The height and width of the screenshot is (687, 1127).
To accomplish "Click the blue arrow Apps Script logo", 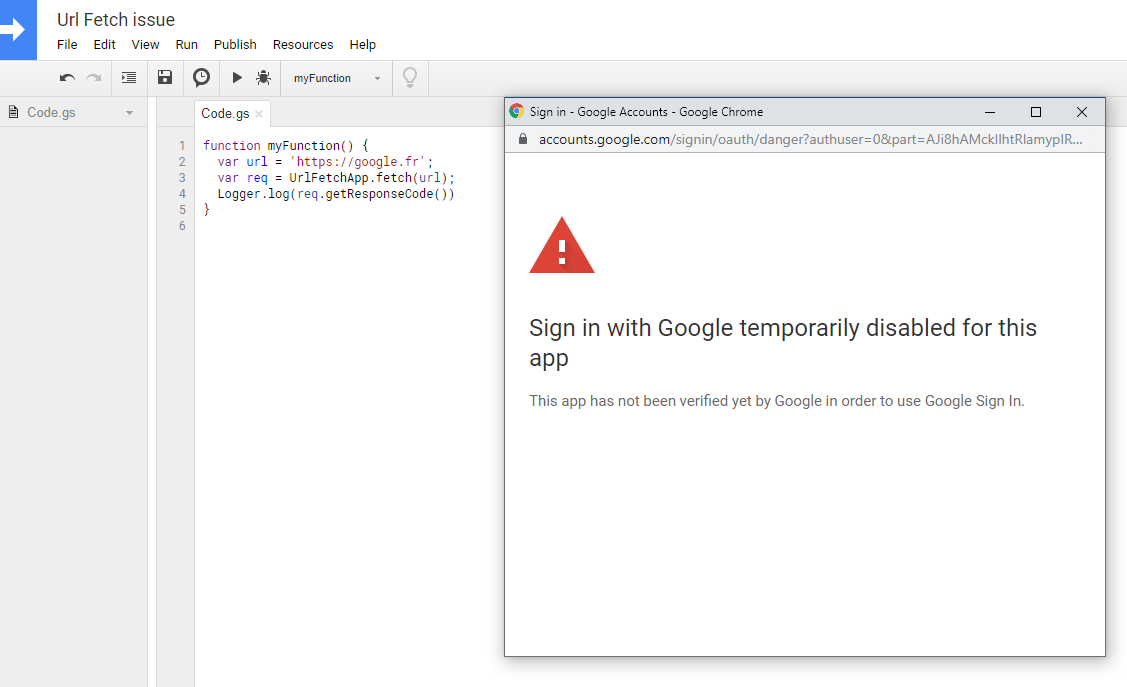I will (18, 30).
